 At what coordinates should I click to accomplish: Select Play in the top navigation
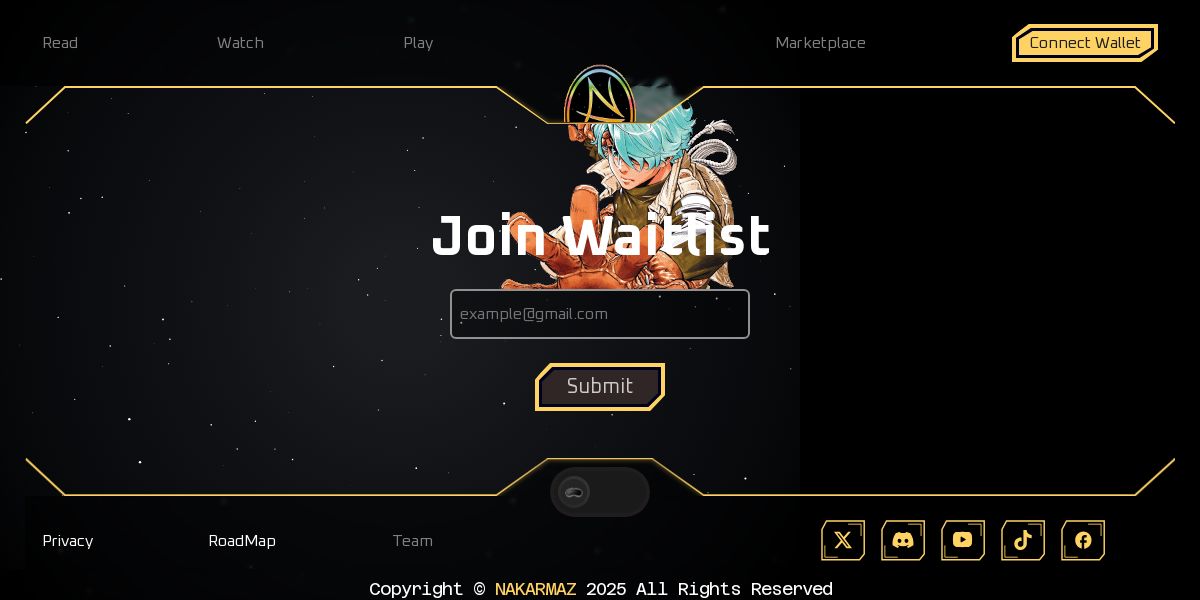(418, 43)
